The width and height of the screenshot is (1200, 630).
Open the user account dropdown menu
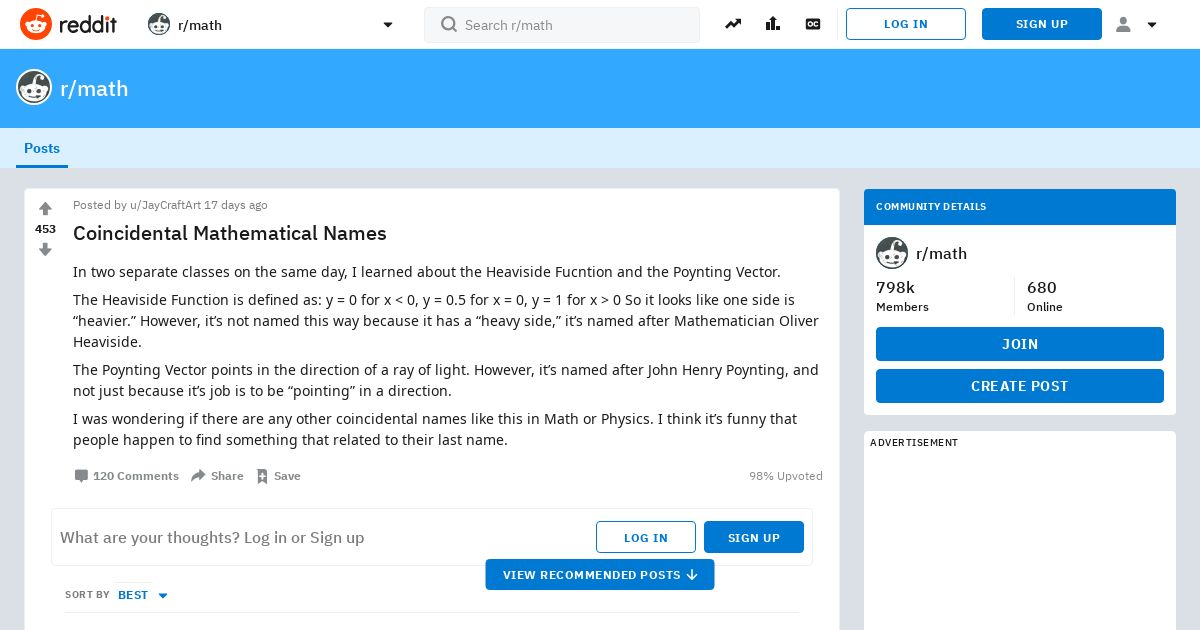[x=1137, y=24]
